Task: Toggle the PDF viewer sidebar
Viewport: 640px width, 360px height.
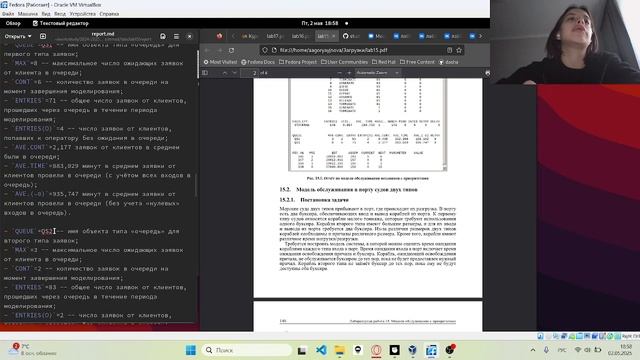Action: [205, 73]
